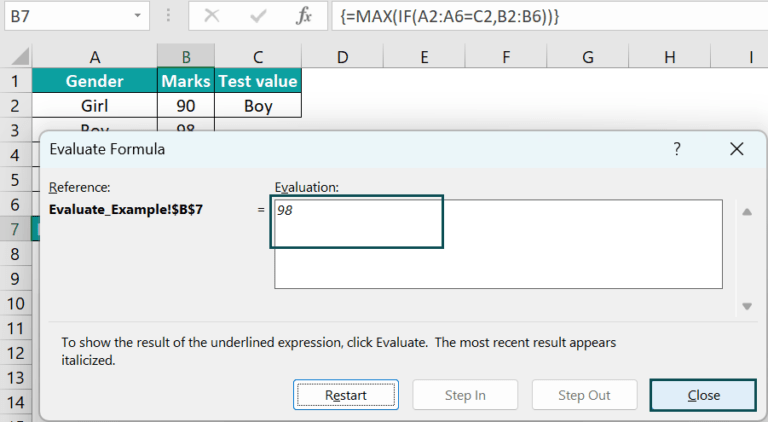Select column F header
This screenshot has height=422, width=768.
point(506,57)
